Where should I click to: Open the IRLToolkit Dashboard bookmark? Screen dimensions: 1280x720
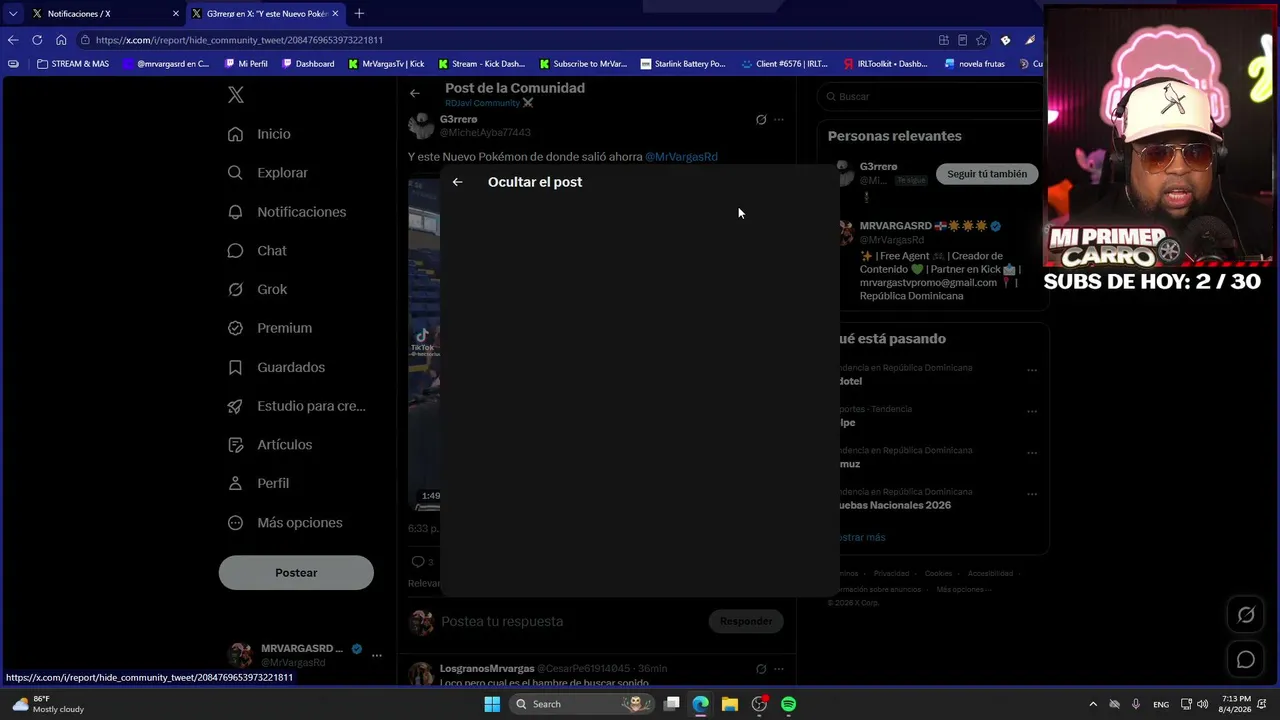point(886,64)
